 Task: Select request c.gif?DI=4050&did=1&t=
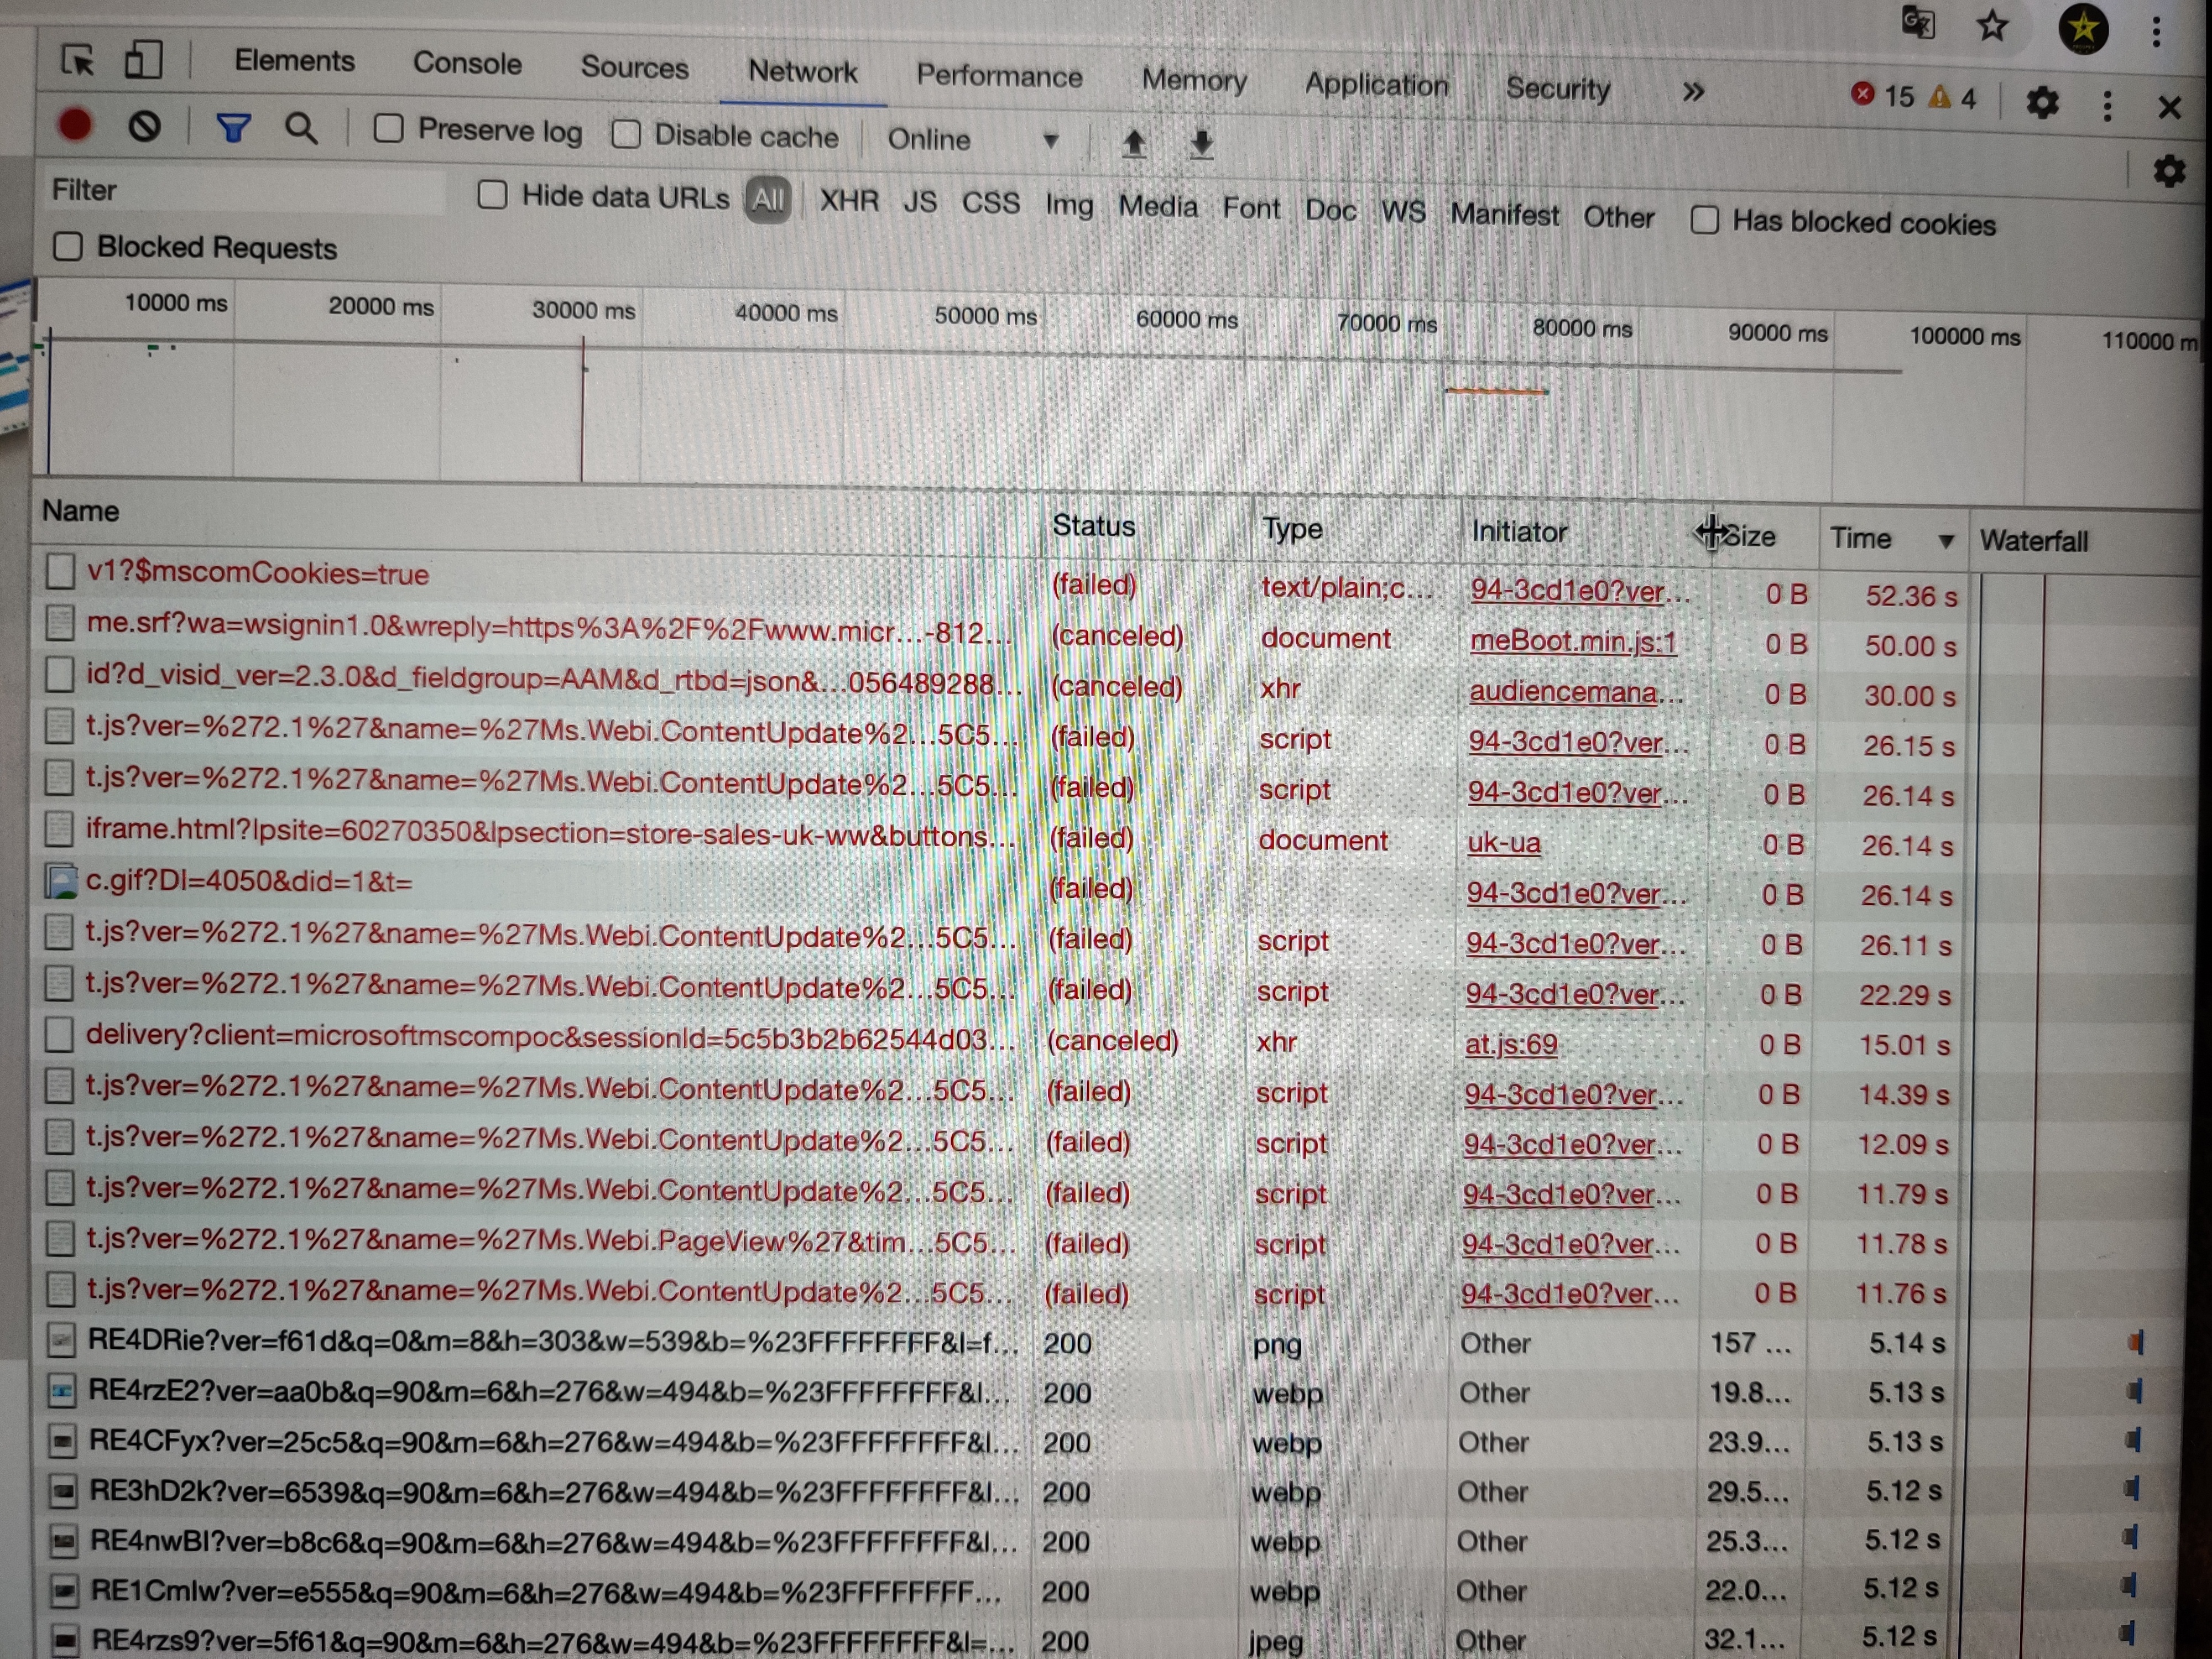[x=248, y=881]
